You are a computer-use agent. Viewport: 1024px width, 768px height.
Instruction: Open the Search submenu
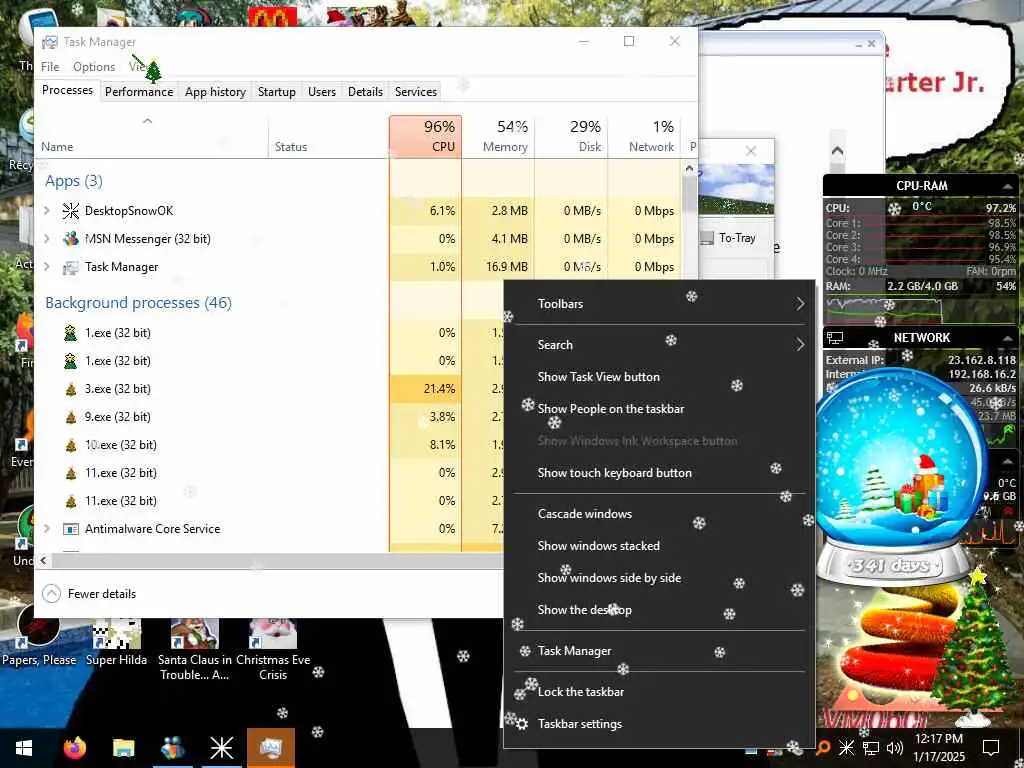660,345
